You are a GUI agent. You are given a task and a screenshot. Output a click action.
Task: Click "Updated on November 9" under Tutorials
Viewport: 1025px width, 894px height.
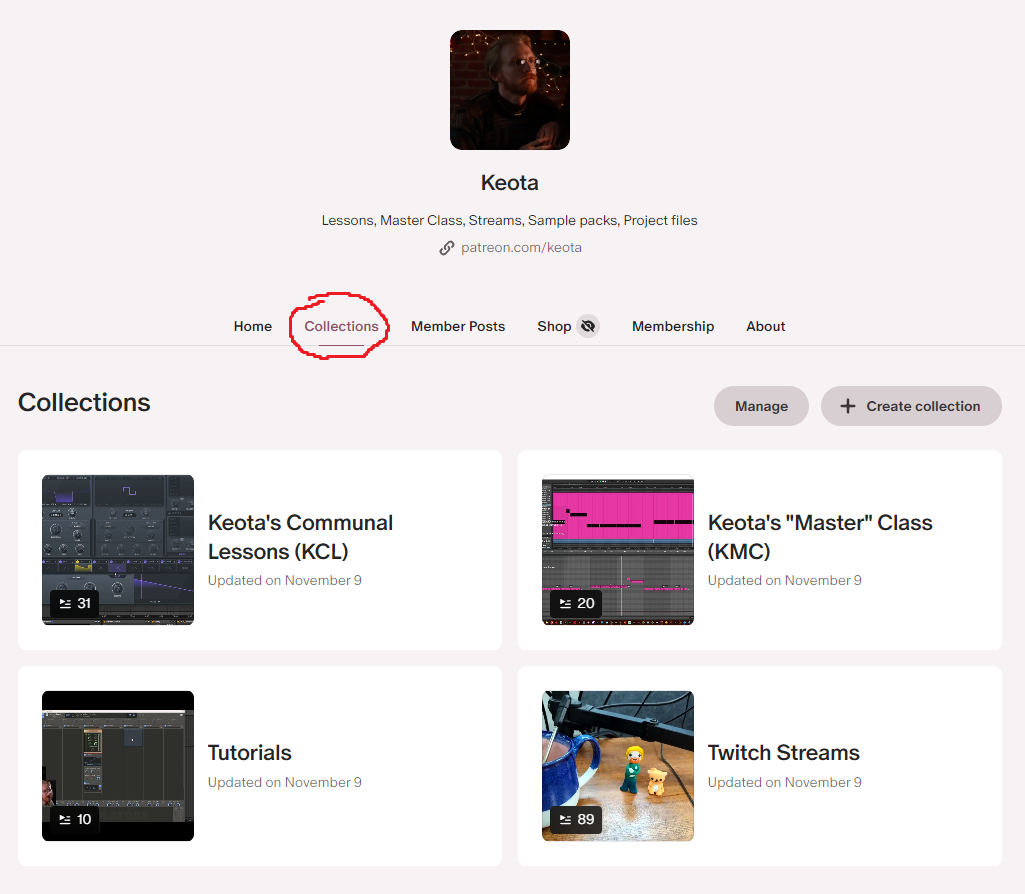(284, 782)
